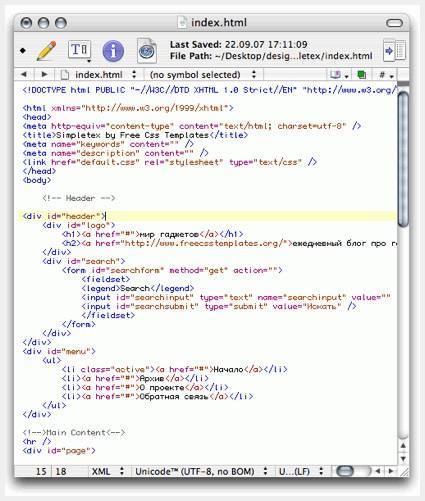Image resolution: width=425 pixels, height=501 pixels.
Task: Expand the "no symbol selected" function popup
Action: click(203, 74)
